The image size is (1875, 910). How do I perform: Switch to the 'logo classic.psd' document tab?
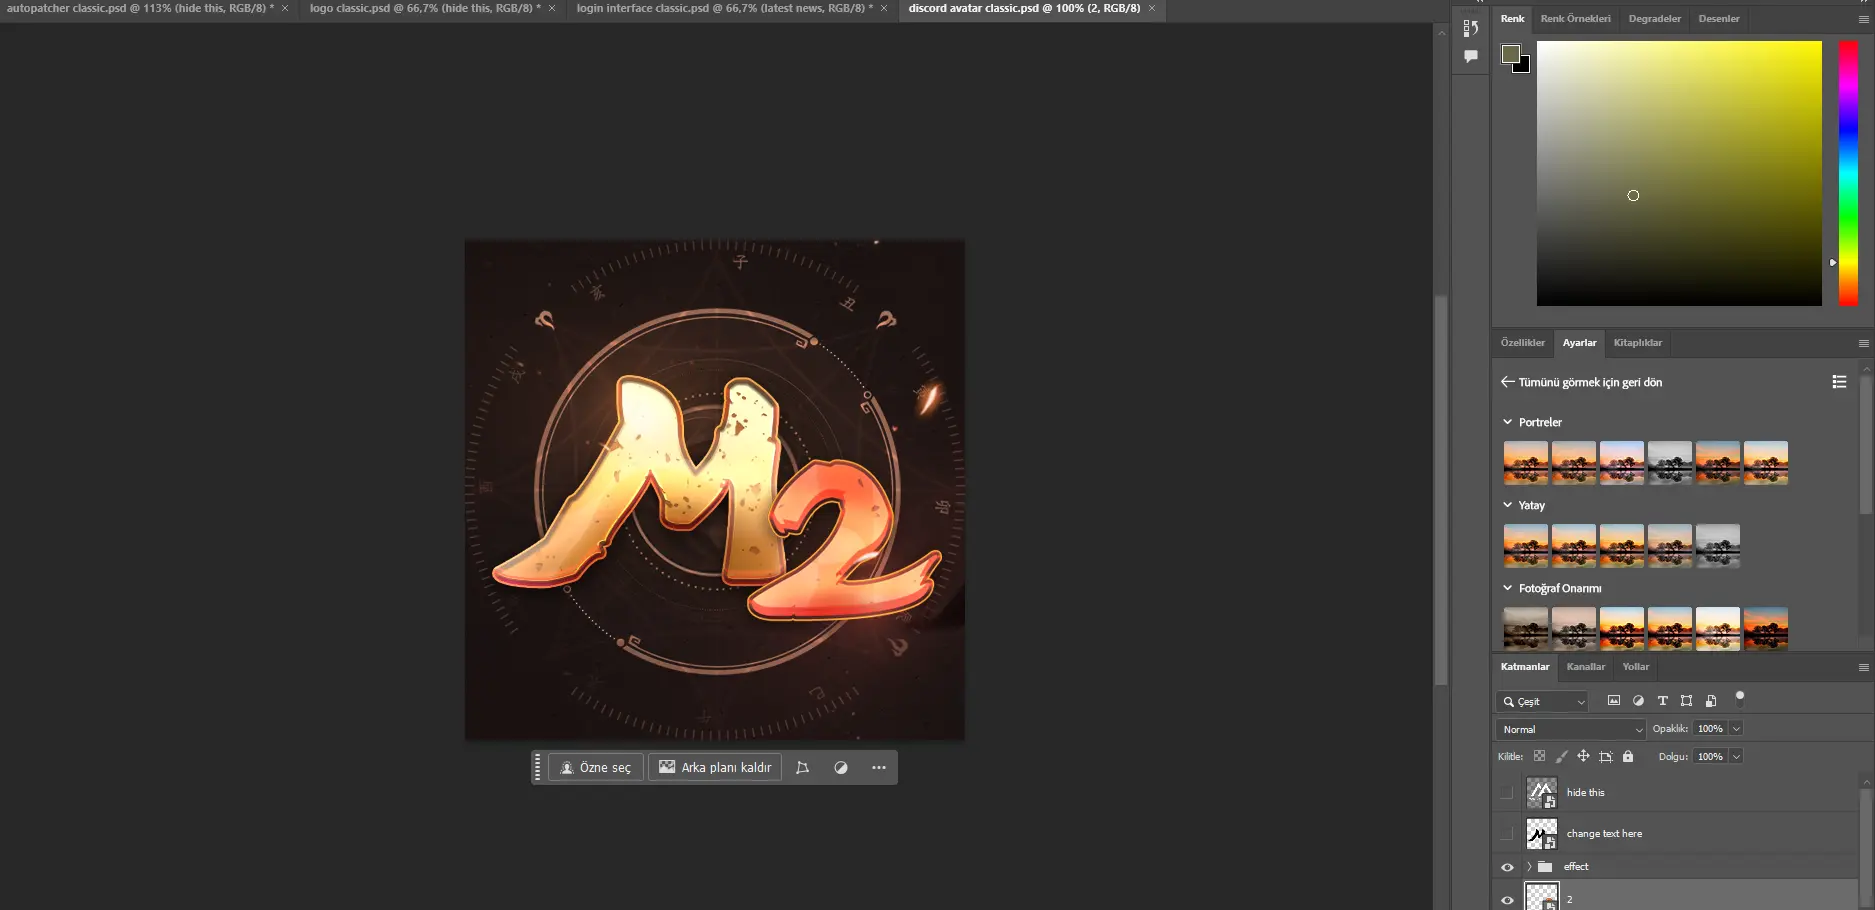click(424, 8)
